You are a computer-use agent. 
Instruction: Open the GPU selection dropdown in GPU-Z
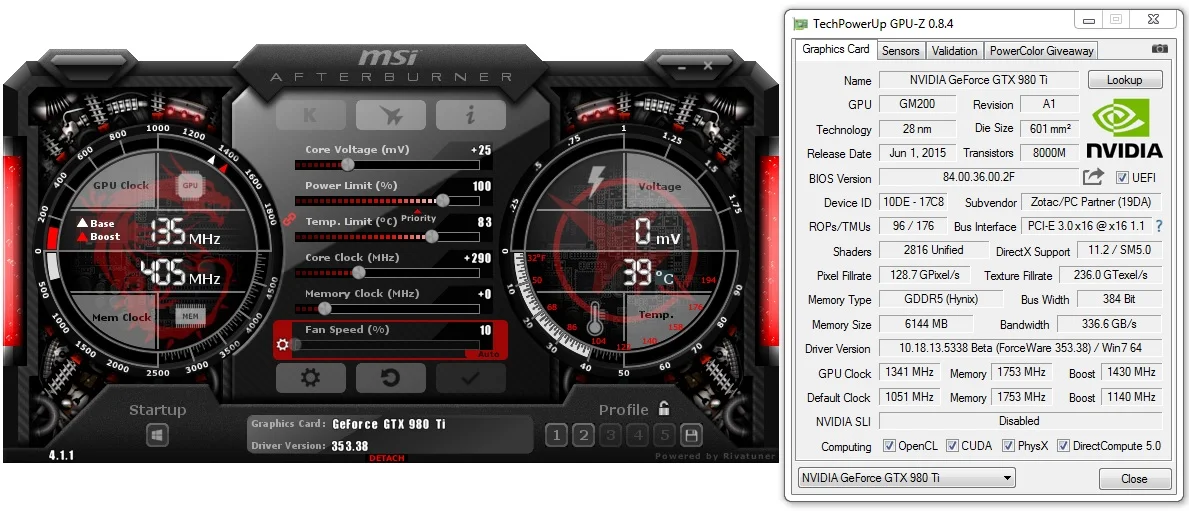pyautogui.click(x=906, y=478)
